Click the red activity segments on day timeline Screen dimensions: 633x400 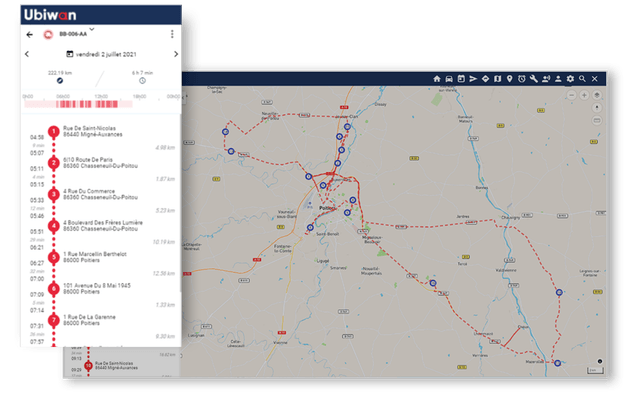pos(87,104)
